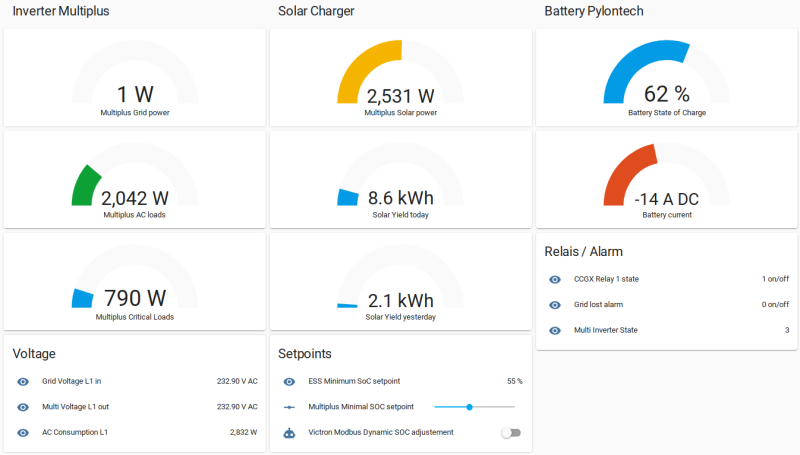The image size is (800, 455).
Task: Click the robot icon for Victron Modbus Dynamic SOC
Action: [x=289, y=433]
